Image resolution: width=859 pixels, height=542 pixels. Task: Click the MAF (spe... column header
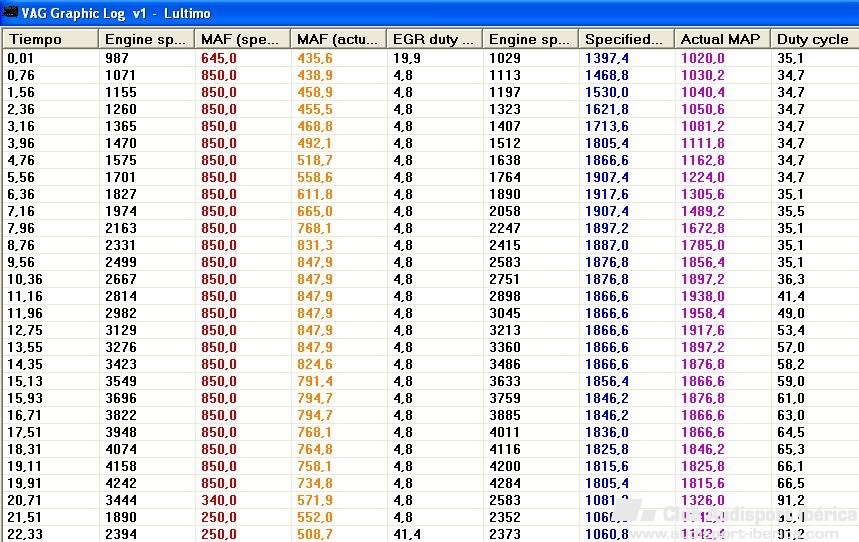point(242,39)
